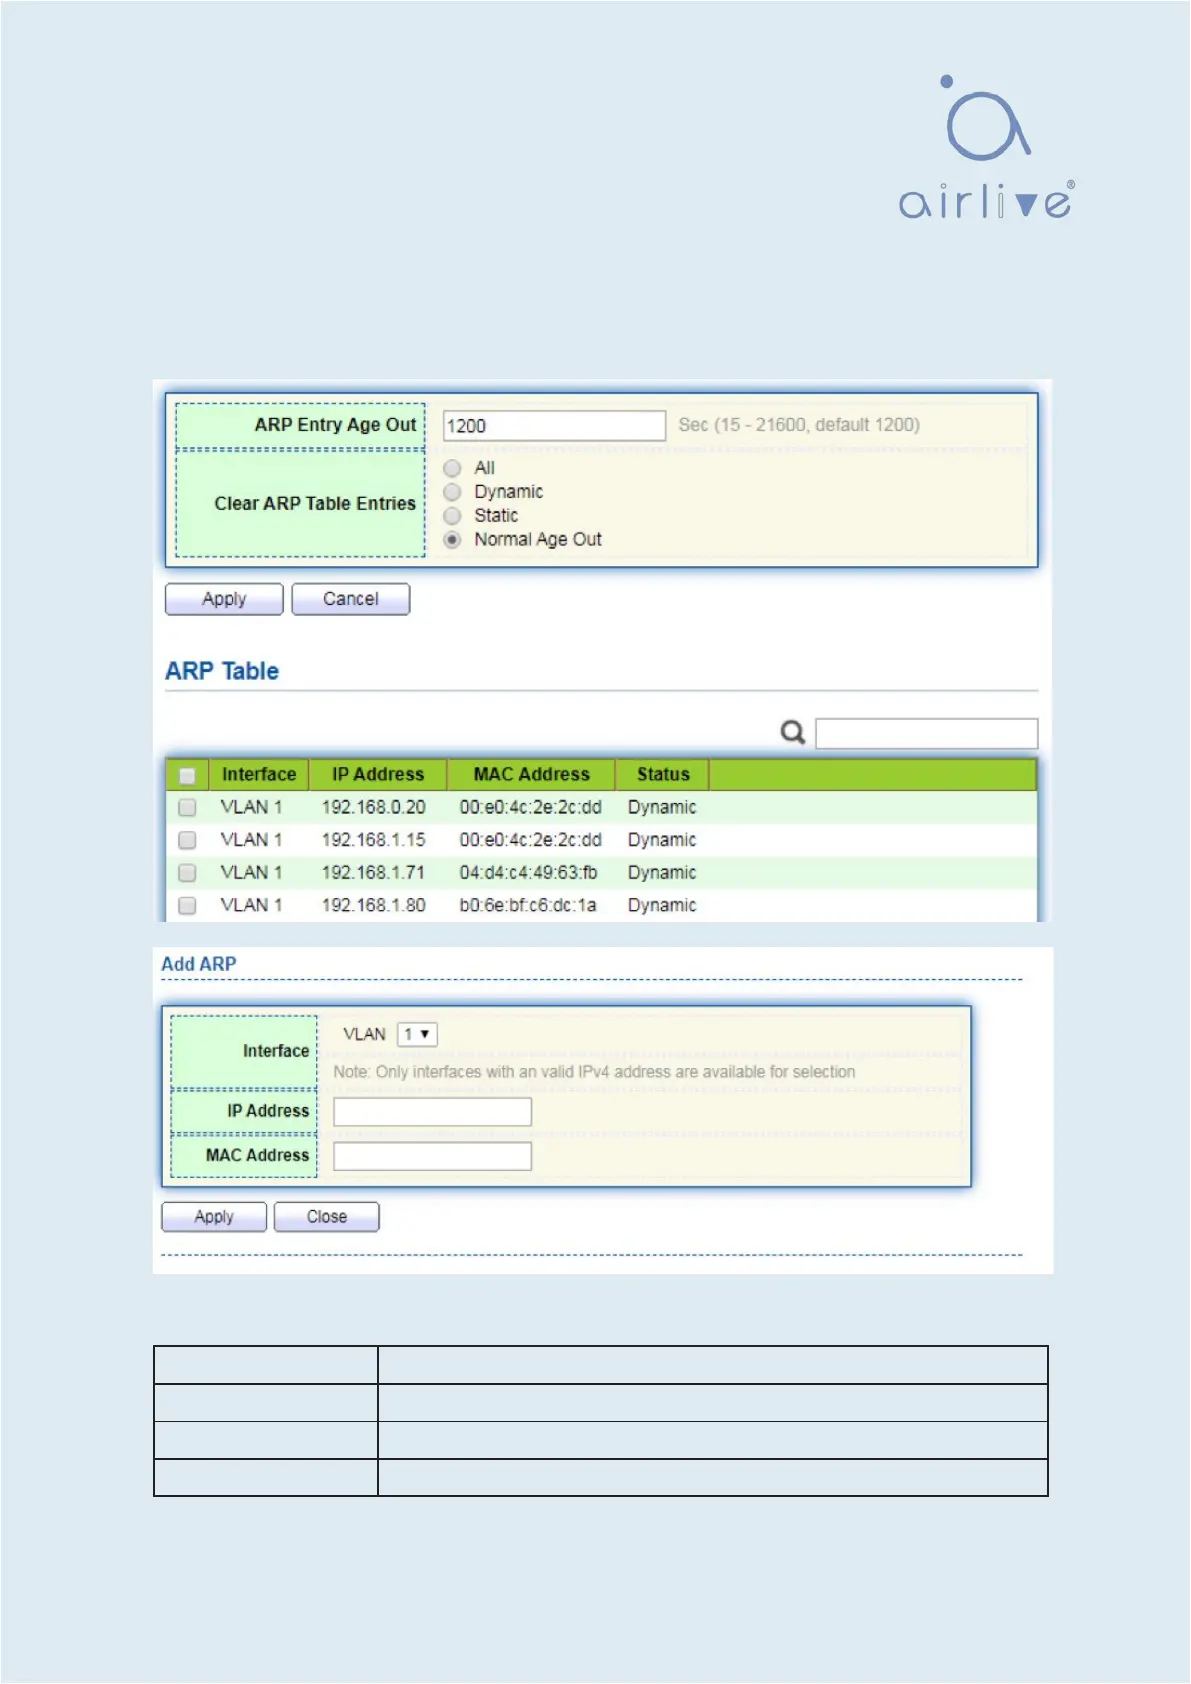Image resolution: width=1191 pixels, height=1684 pixels.
Task: Tick the checkbox for 192.168.1.80
Action: [187, 905]
